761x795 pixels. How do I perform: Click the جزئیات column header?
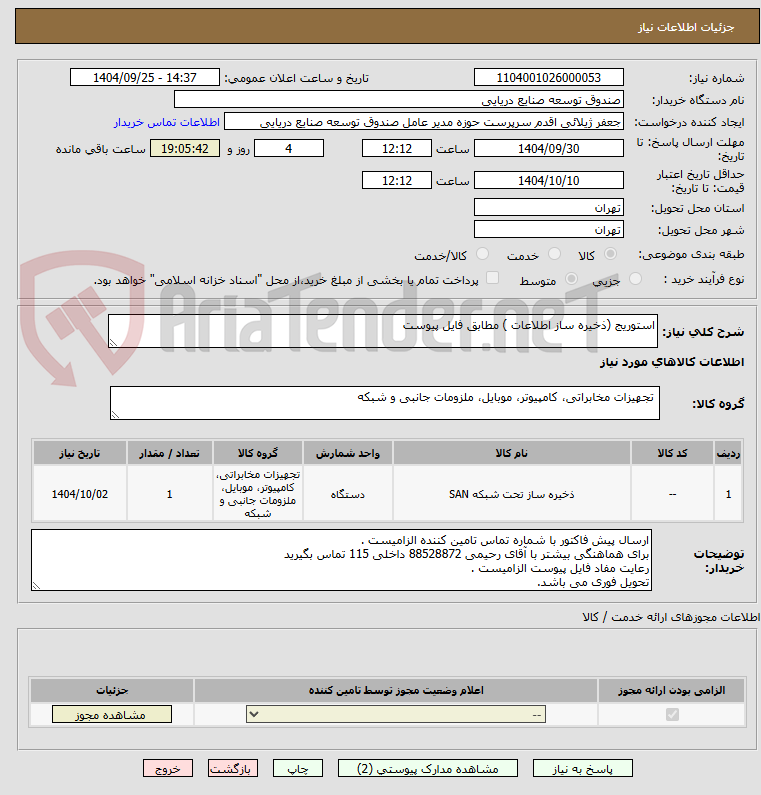[x=112, y=691]
